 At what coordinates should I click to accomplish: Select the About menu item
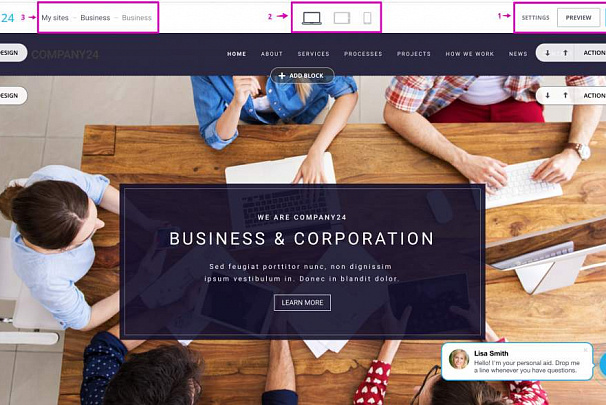point(272,54)
